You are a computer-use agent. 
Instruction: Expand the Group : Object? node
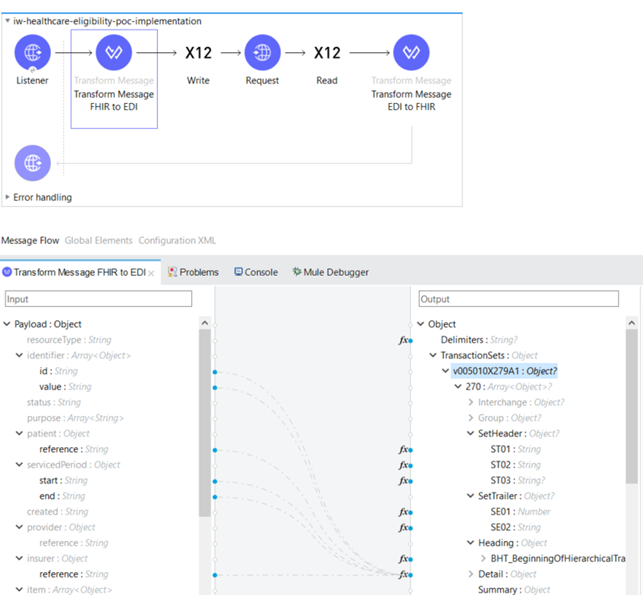coord(470,418)
